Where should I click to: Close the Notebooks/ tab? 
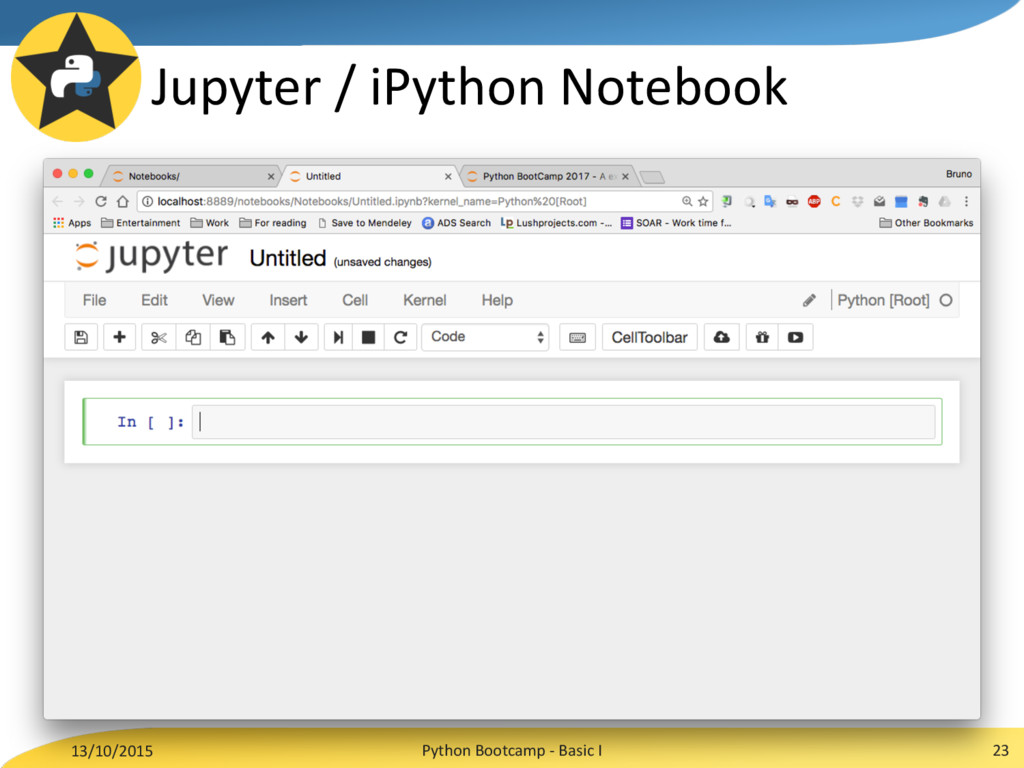click(x=271, y=176)
